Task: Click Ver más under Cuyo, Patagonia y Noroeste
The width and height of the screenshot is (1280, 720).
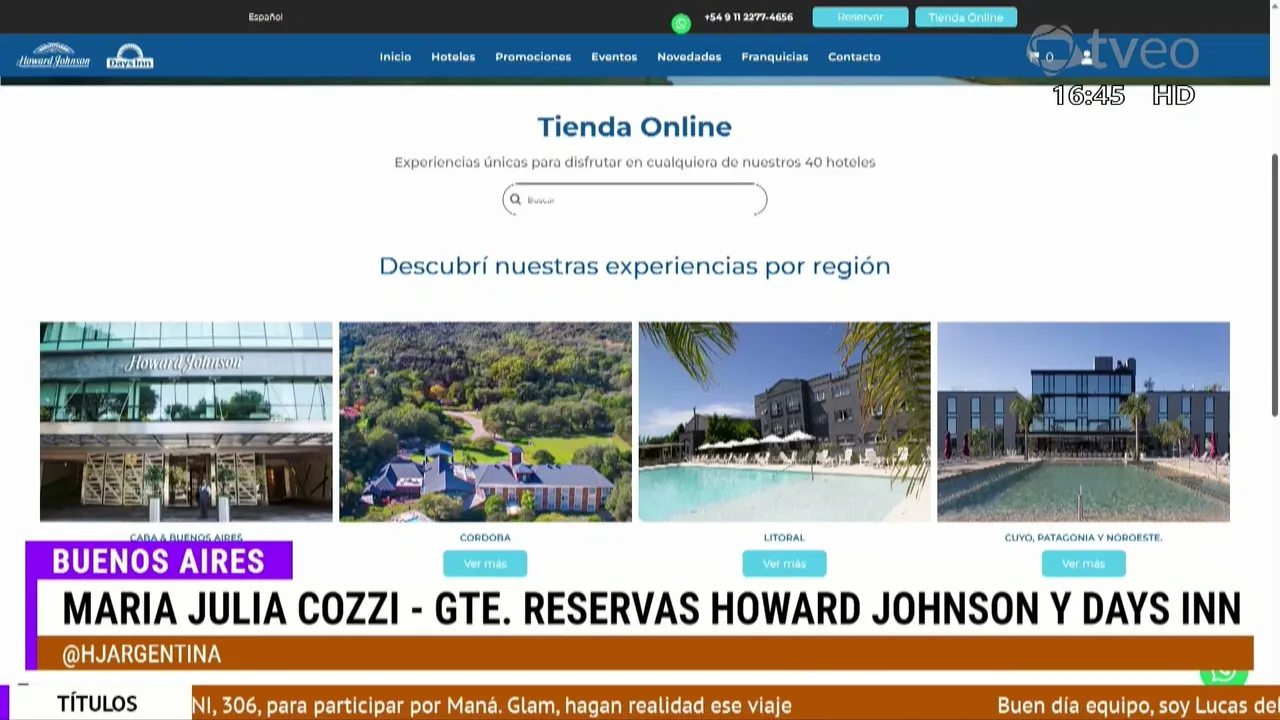Action: (x=1083, y=564)
